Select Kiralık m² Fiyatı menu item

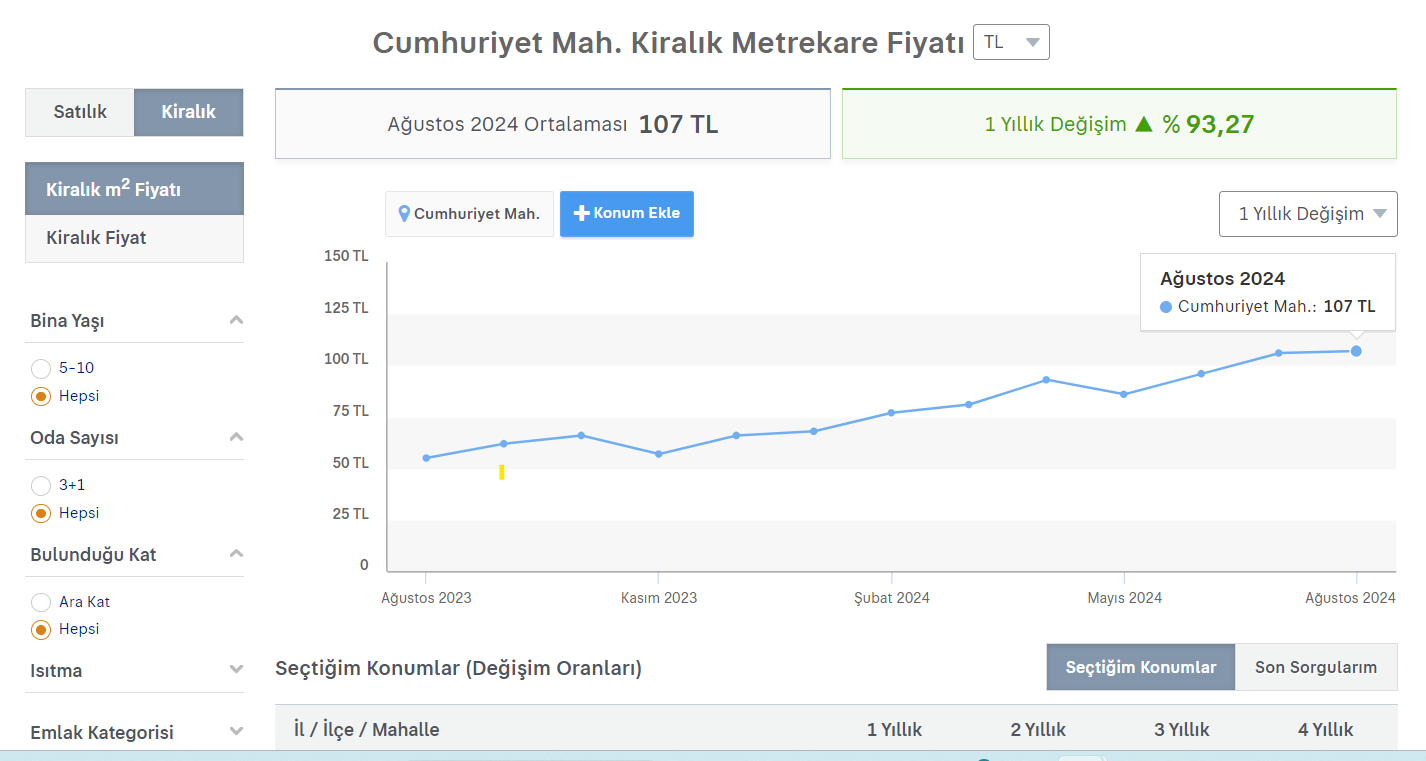click(134, 189)
